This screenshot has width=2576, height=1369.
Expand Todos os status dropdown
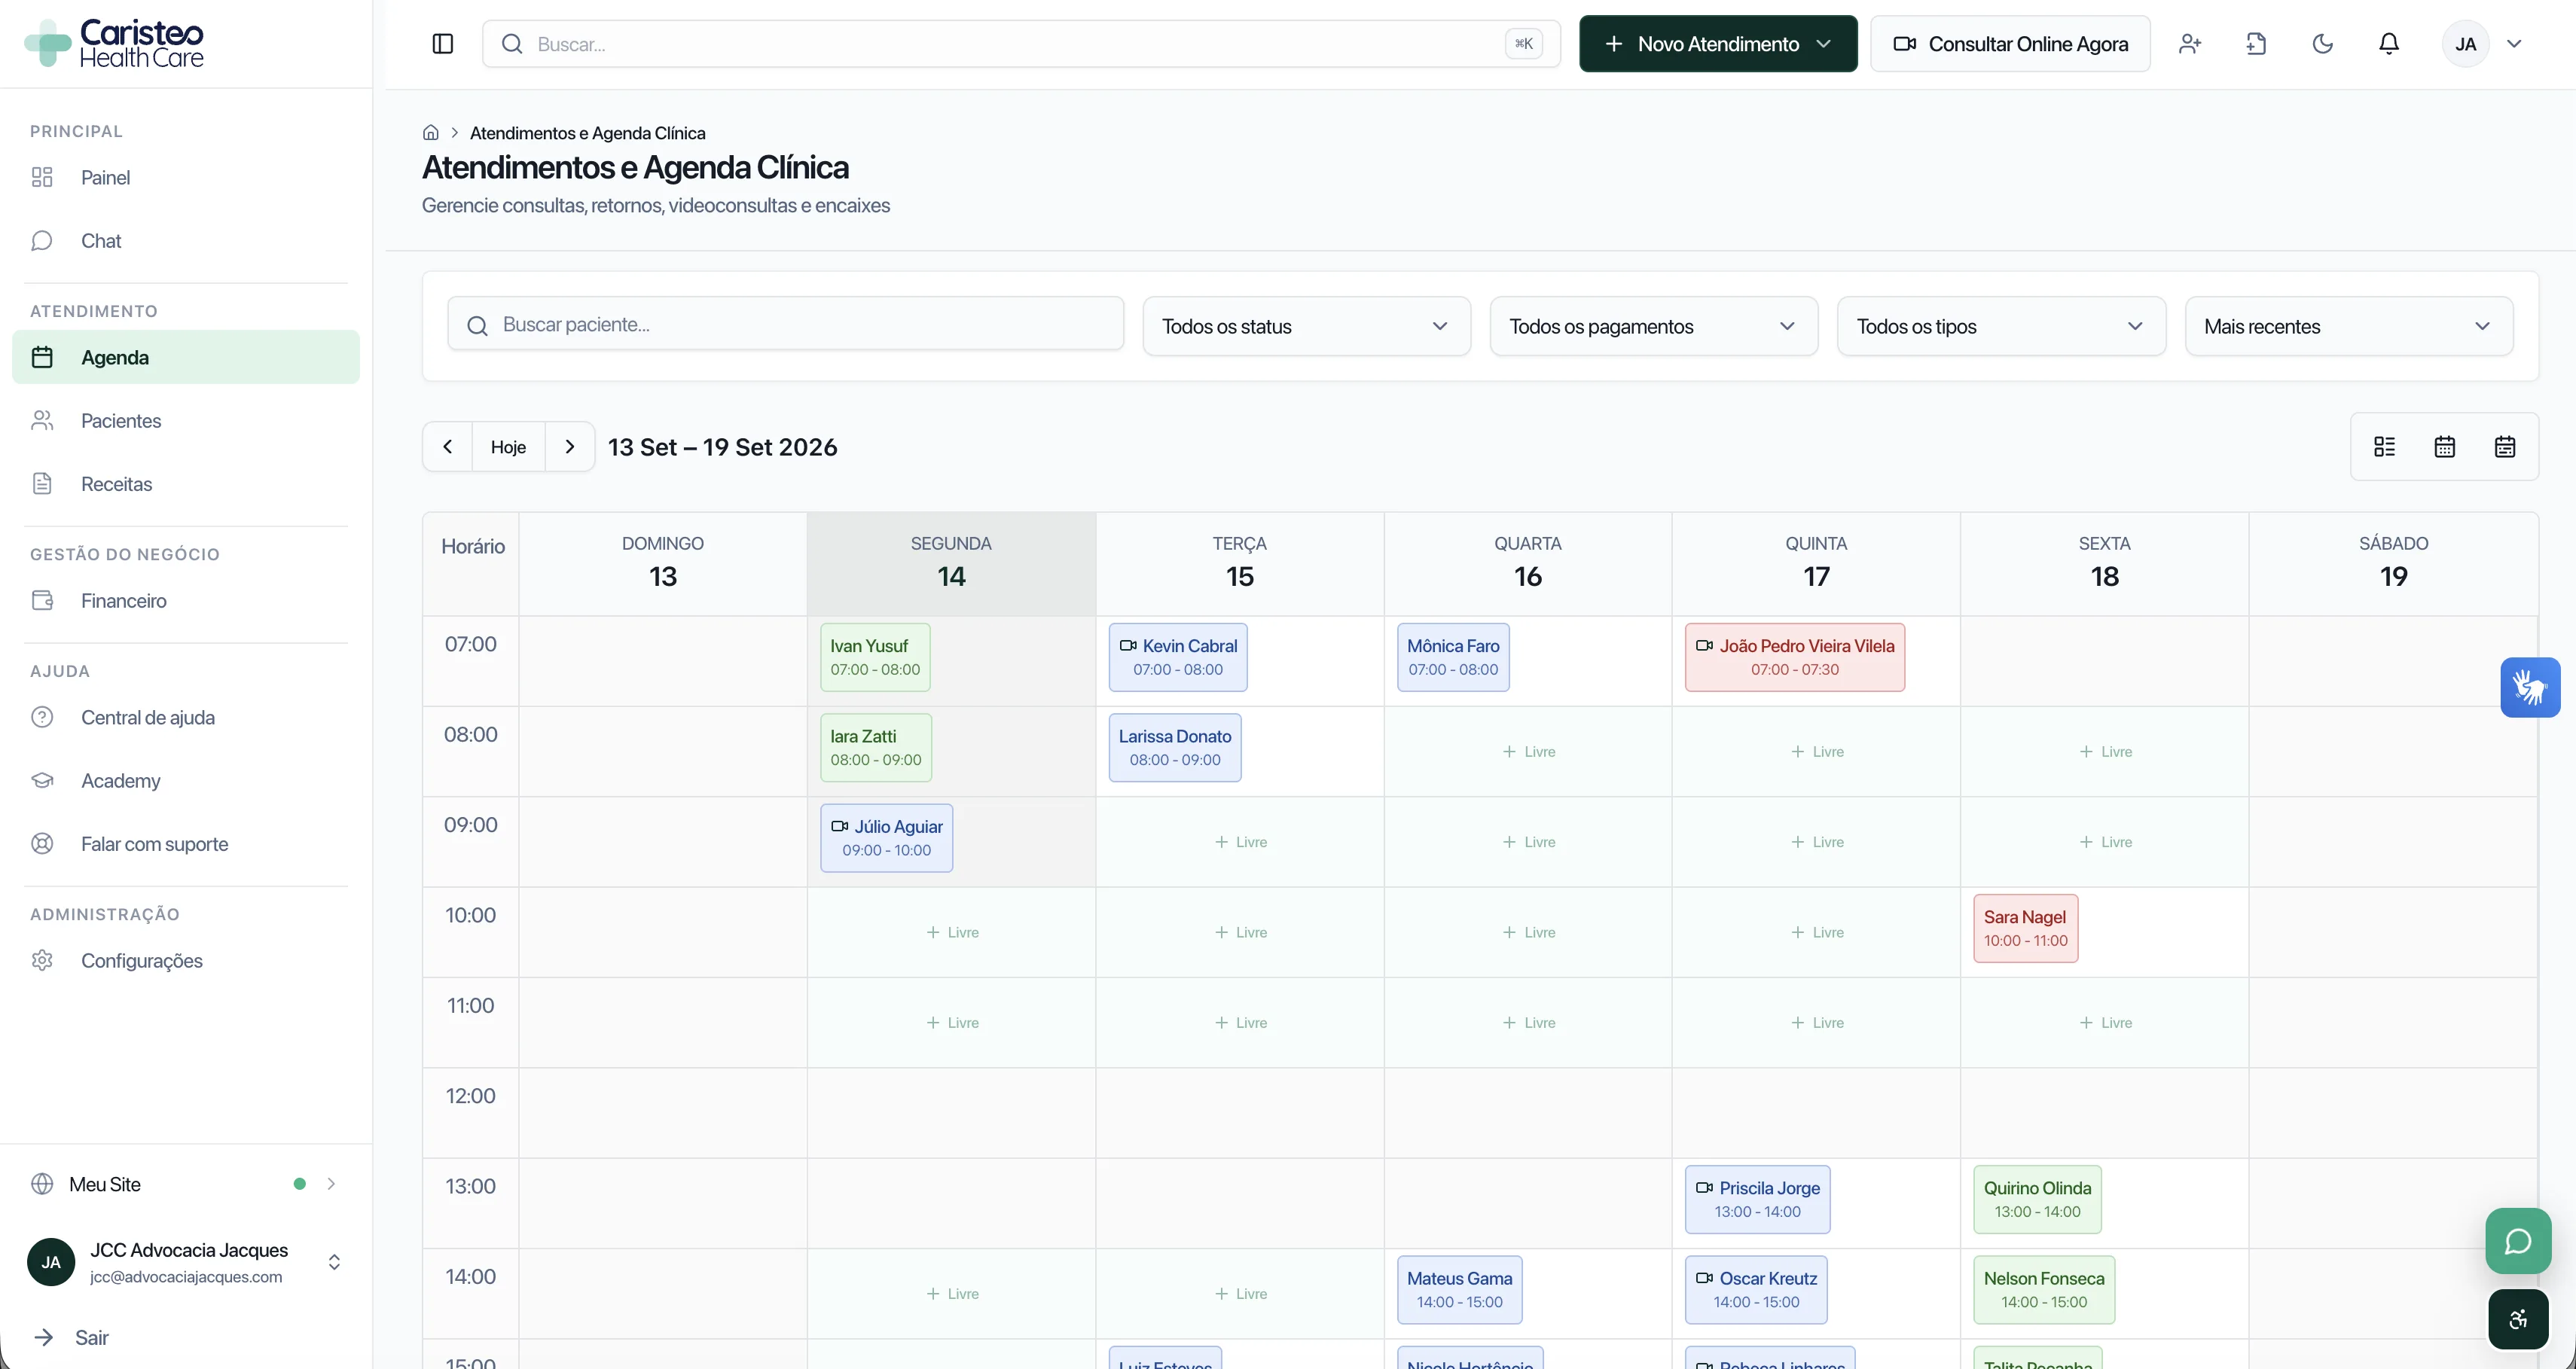click(1306, 327)
